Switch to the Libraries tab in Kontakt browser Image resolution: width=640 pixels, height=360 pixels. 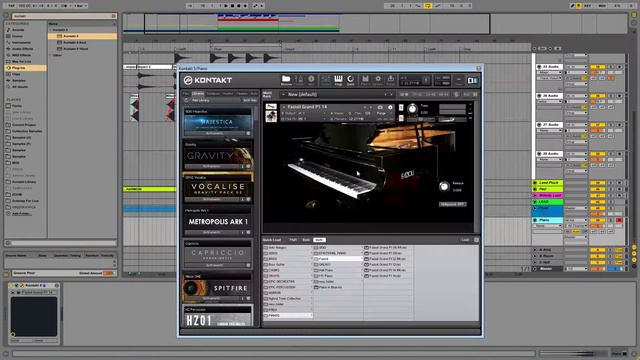click(x=198, y=93)
